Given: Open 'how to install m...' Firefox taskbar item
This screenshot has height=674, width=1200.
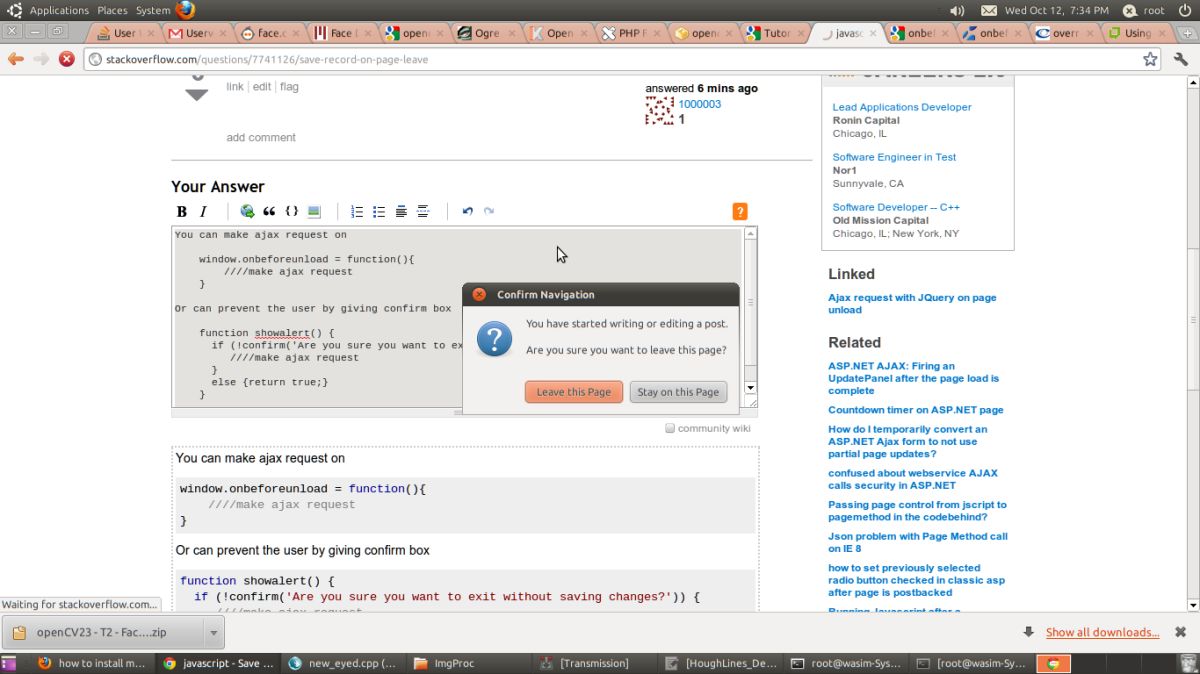Looking at the screenshot, I should point(92,663).
